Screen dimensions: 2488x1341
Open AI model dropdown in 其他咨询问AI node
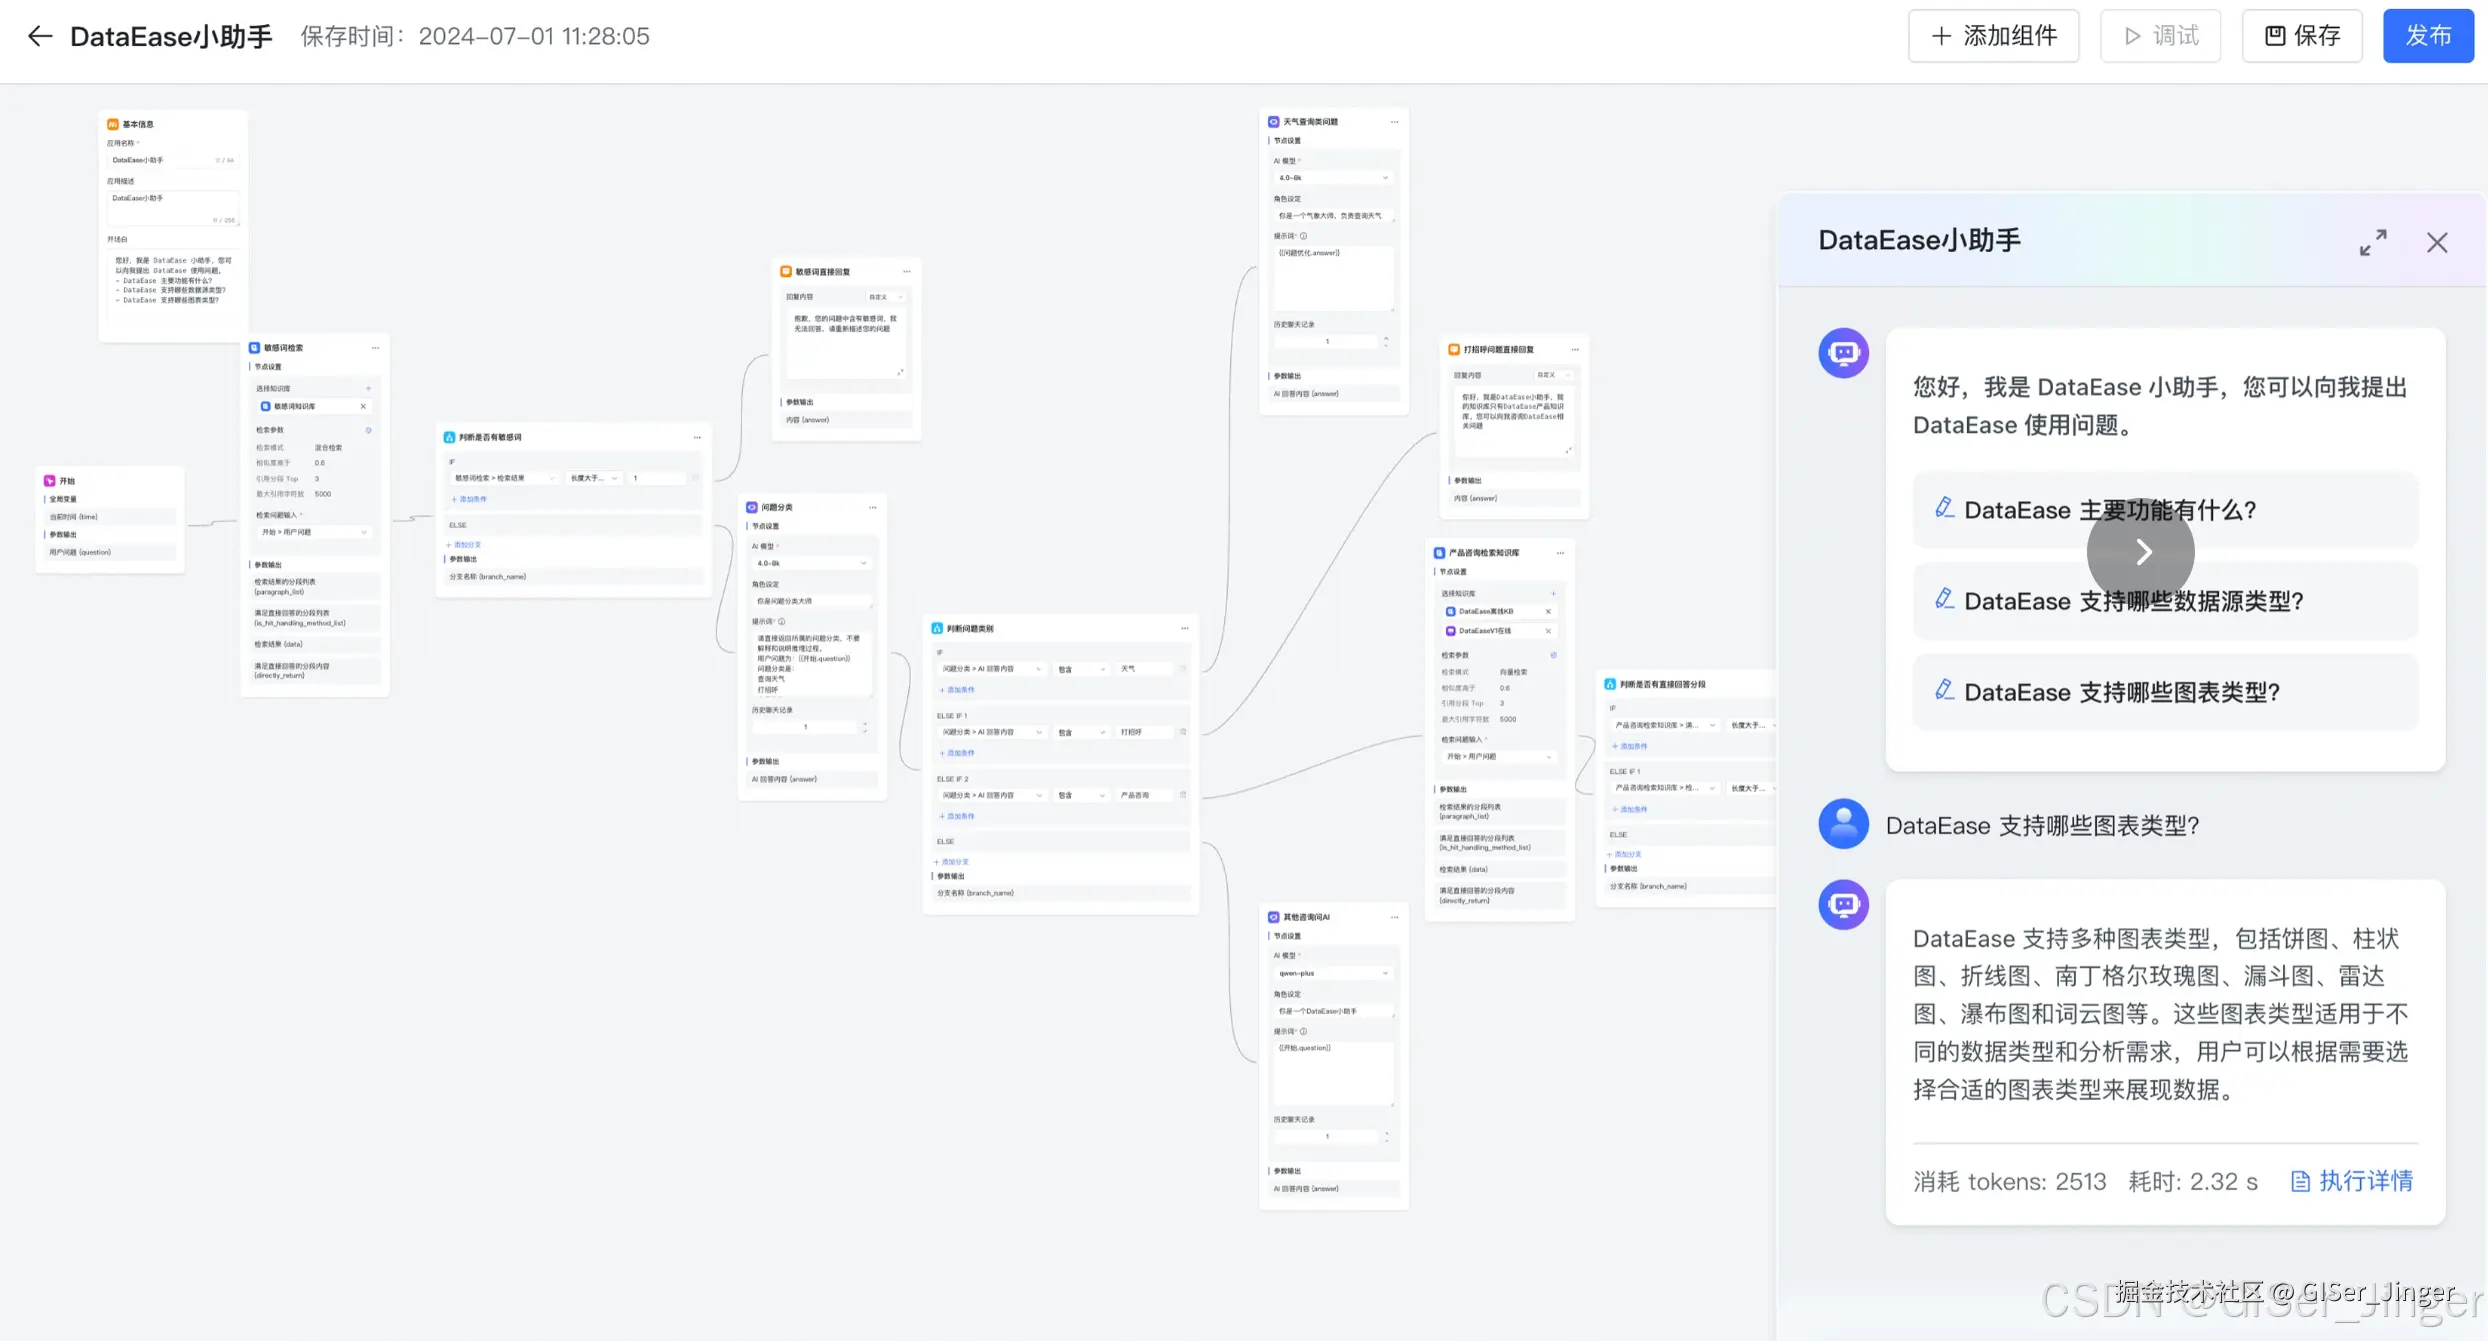(x=1333, y=973)
